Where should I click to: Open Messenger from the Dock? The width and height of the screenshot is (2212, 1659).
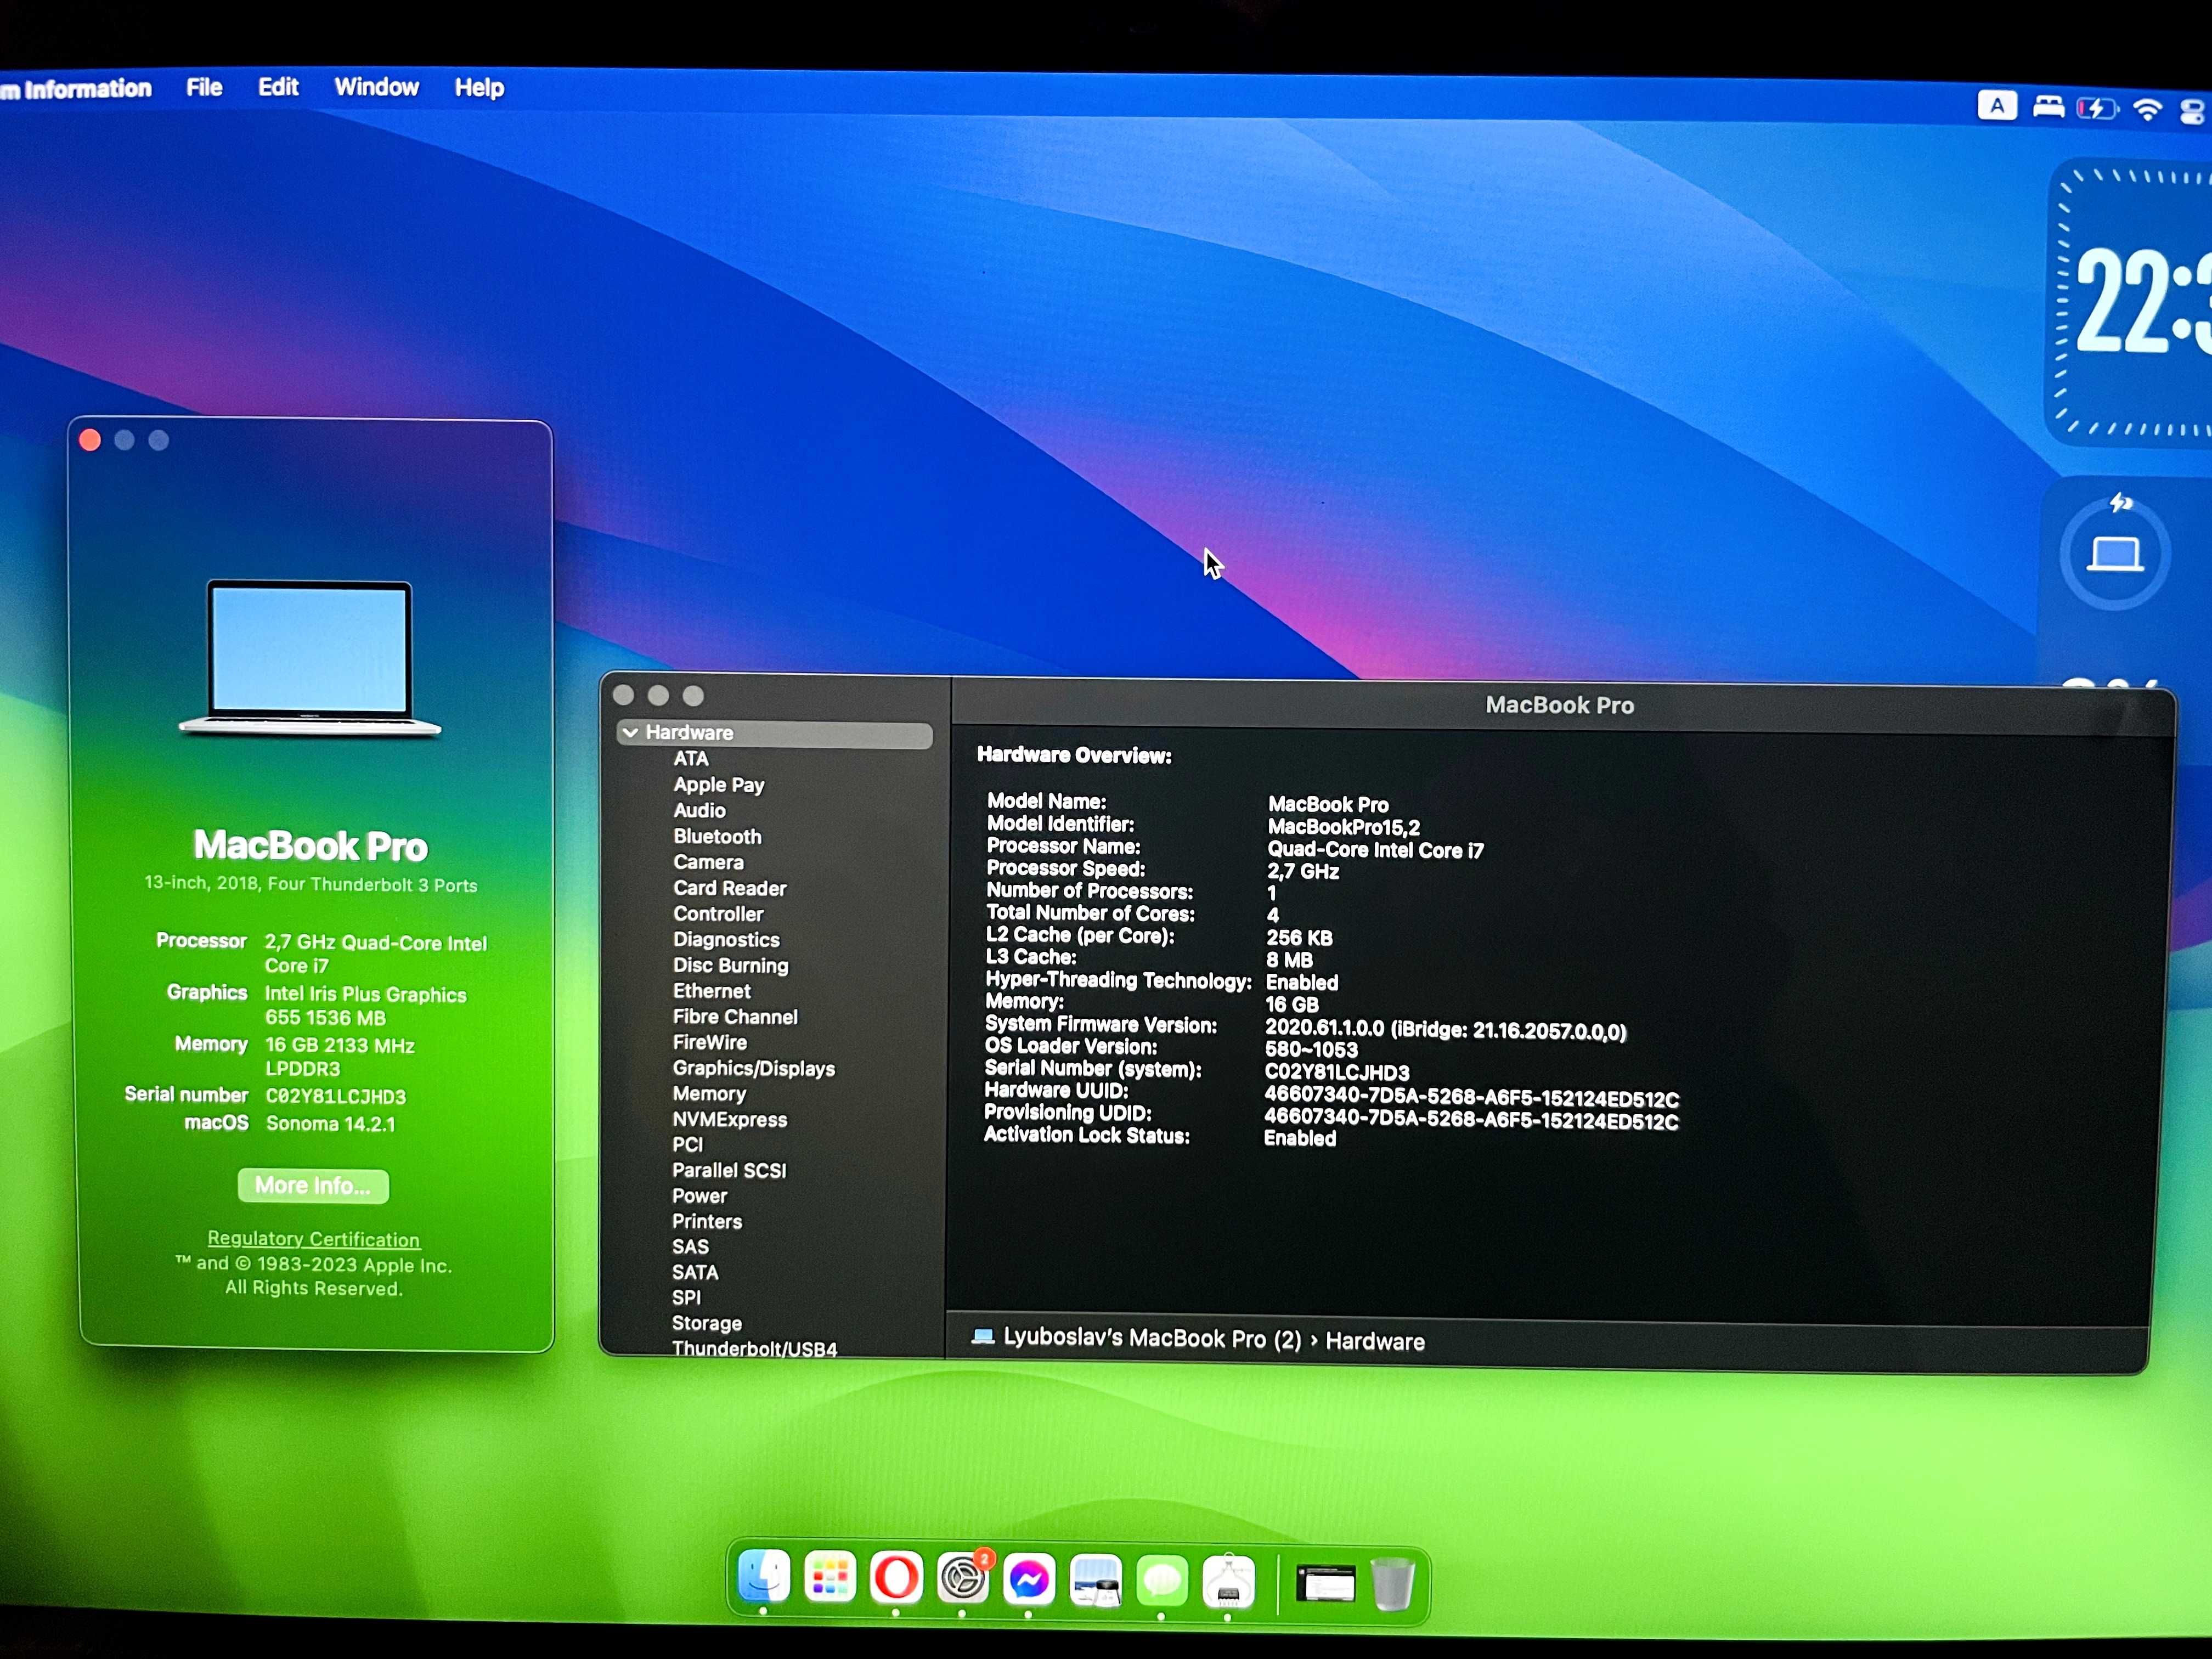(x=1028, y=1580)
